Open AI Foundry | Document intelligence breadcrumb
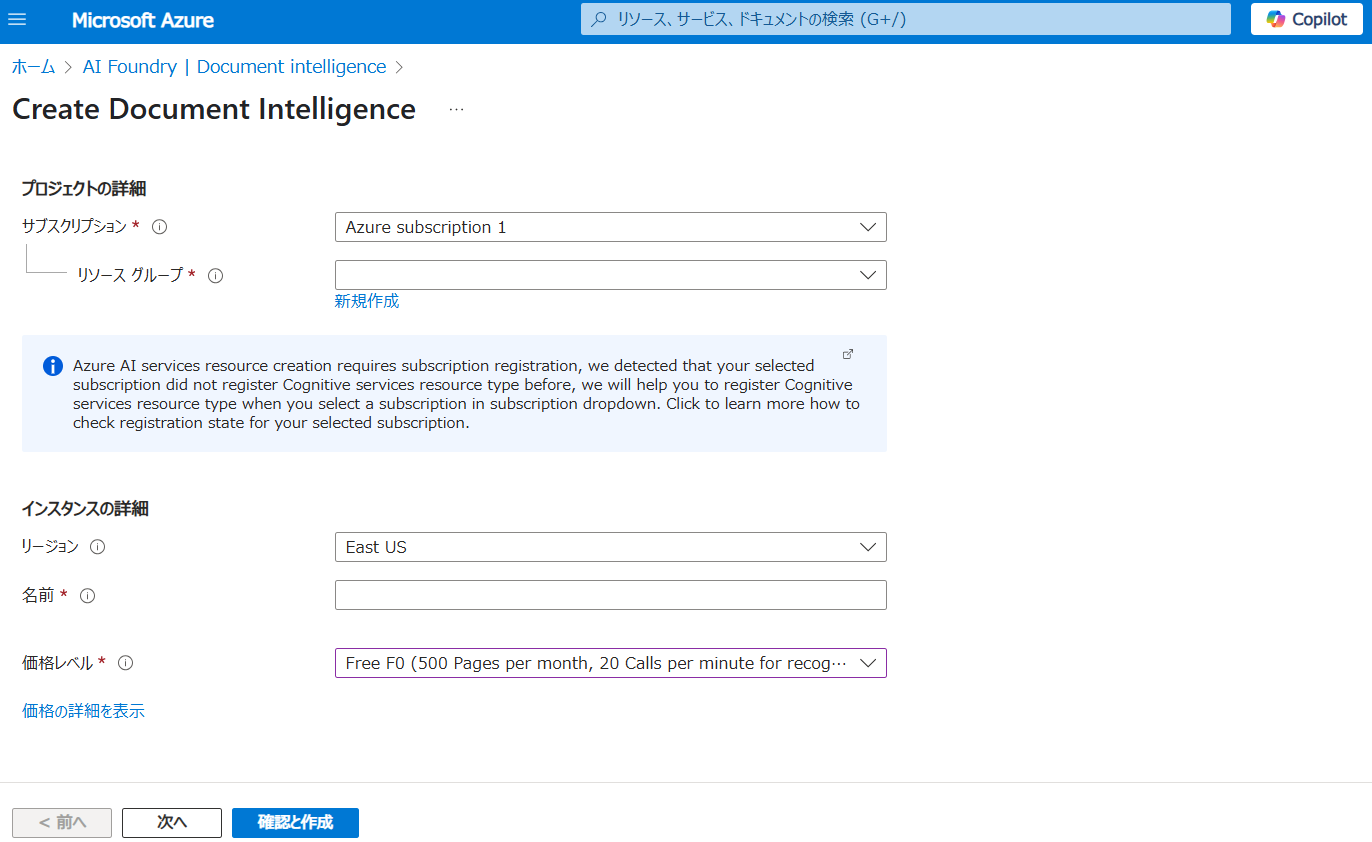This screenshot has height=842, width=1372. pos(232,66)
